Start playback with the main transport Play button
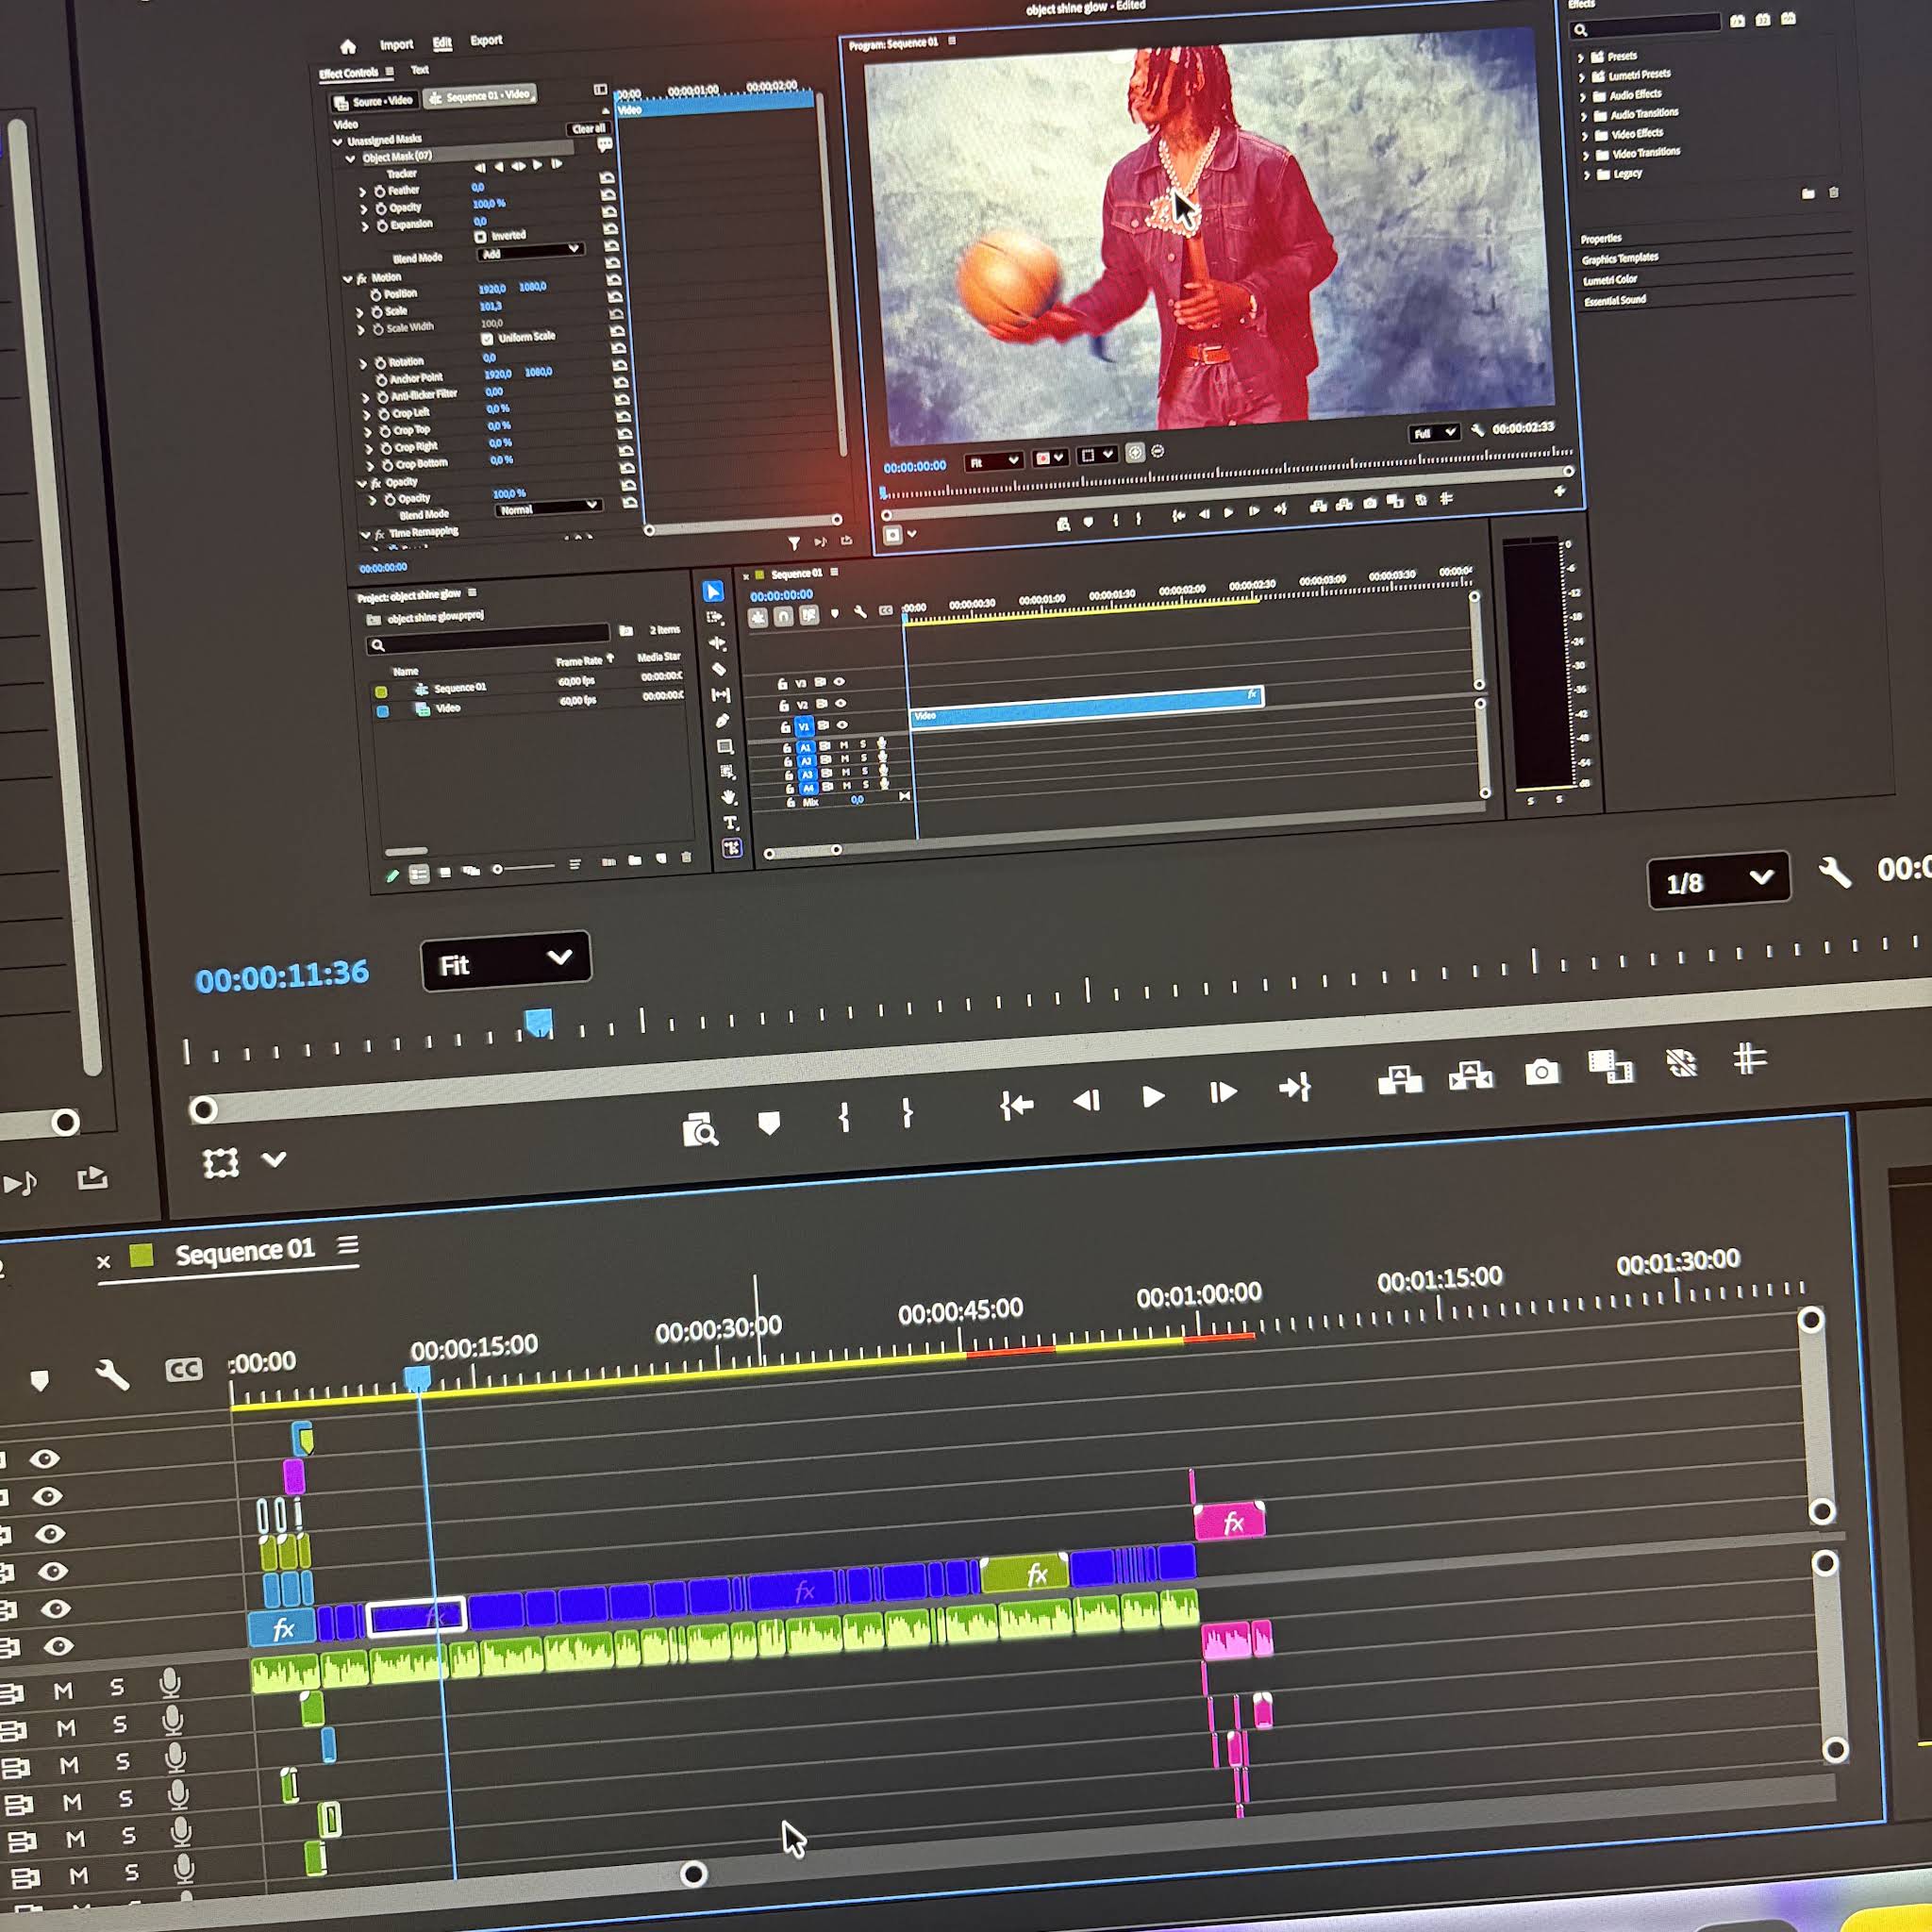 coord(1153,1097)
